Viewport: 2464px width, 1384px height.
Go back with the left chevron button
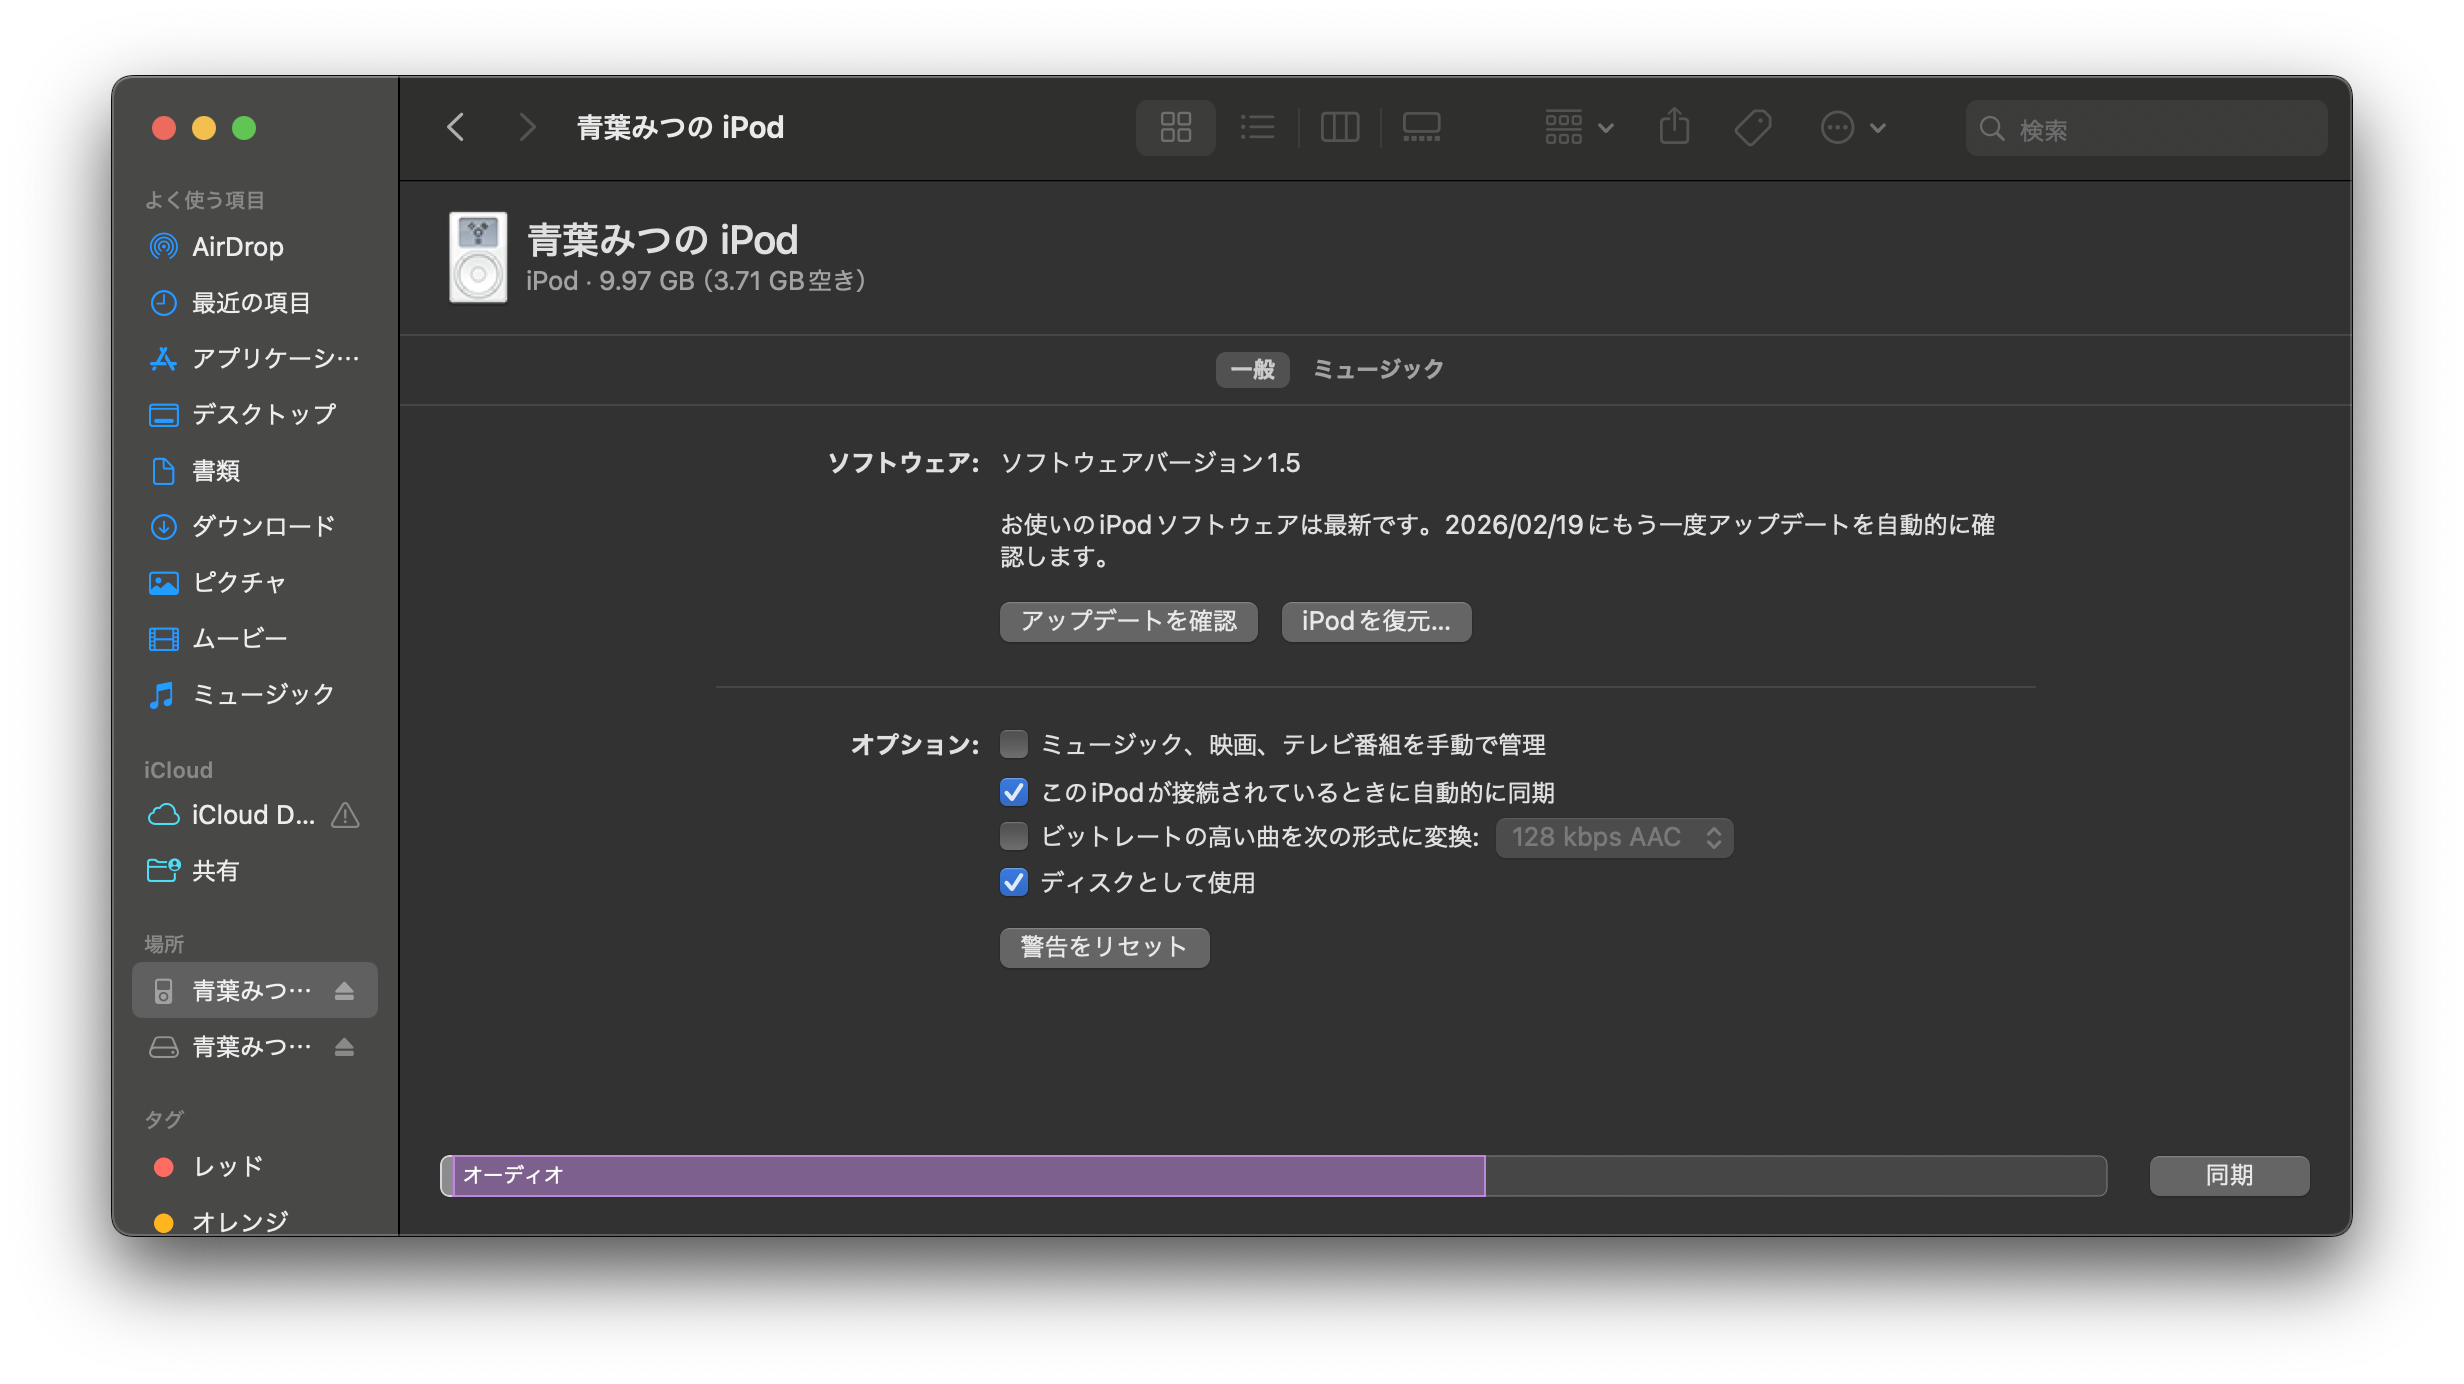[456, 128]
